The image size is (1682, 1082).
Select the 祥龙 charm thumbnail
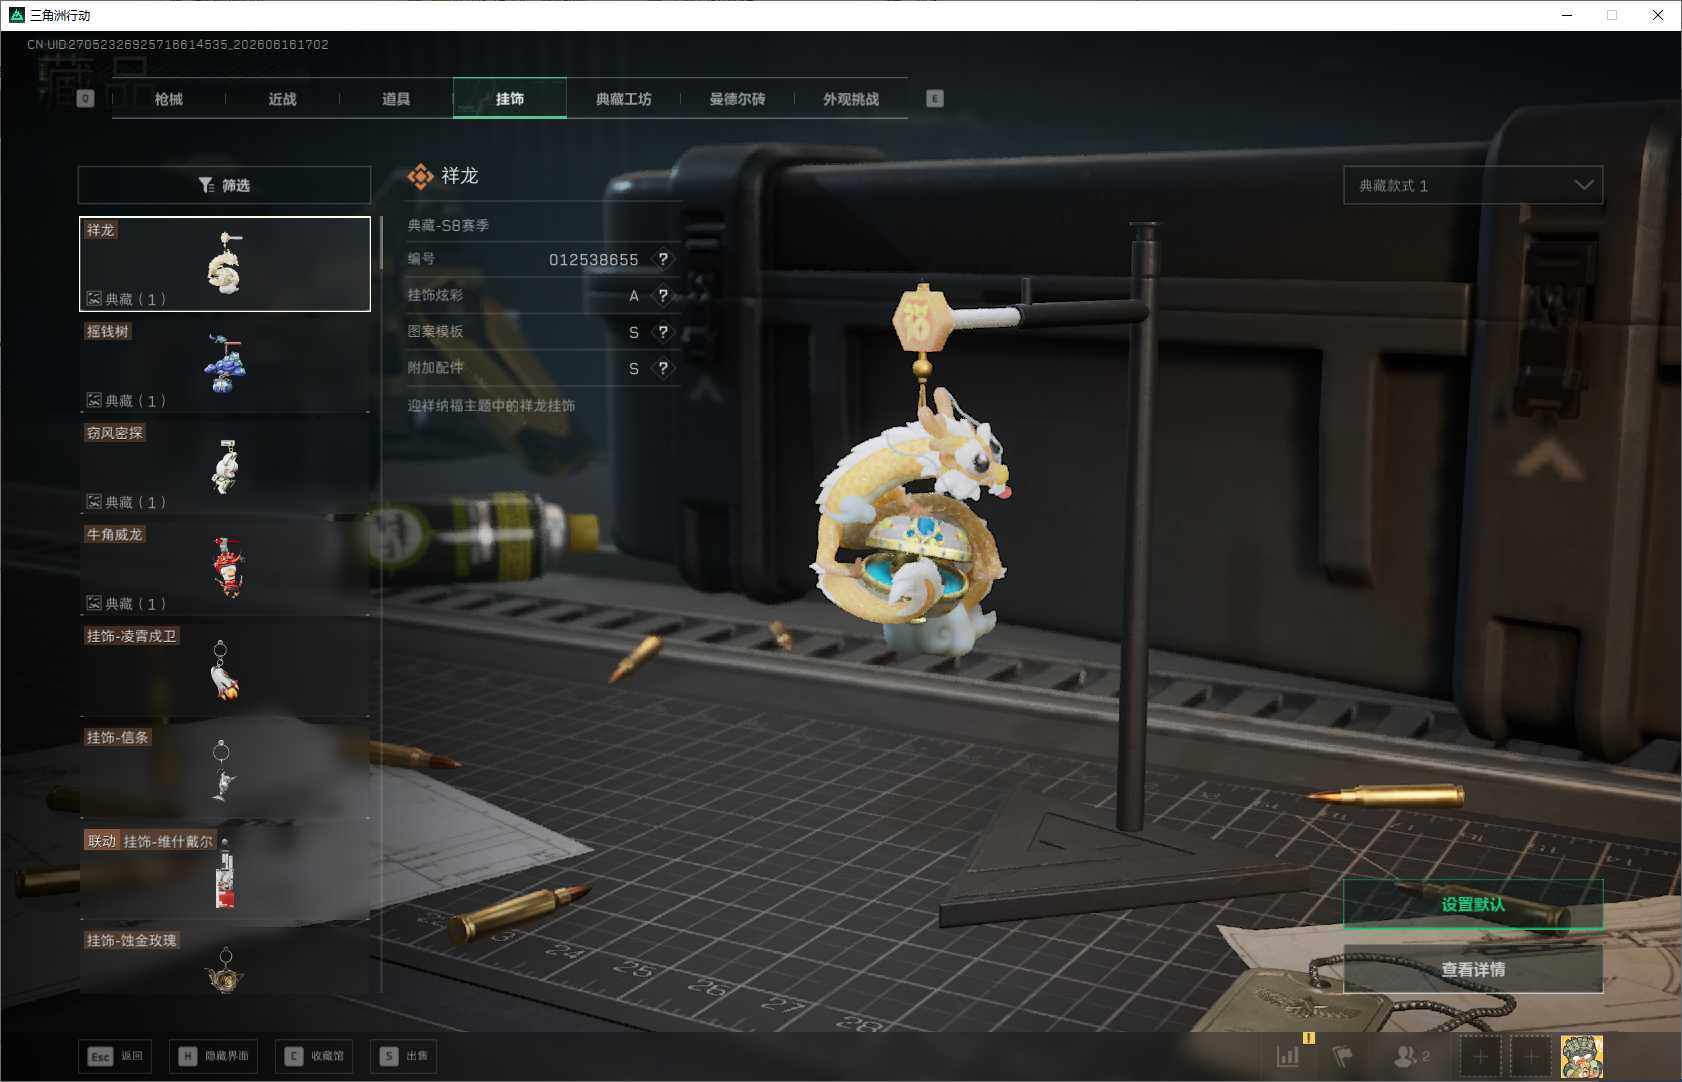point(225,264)
